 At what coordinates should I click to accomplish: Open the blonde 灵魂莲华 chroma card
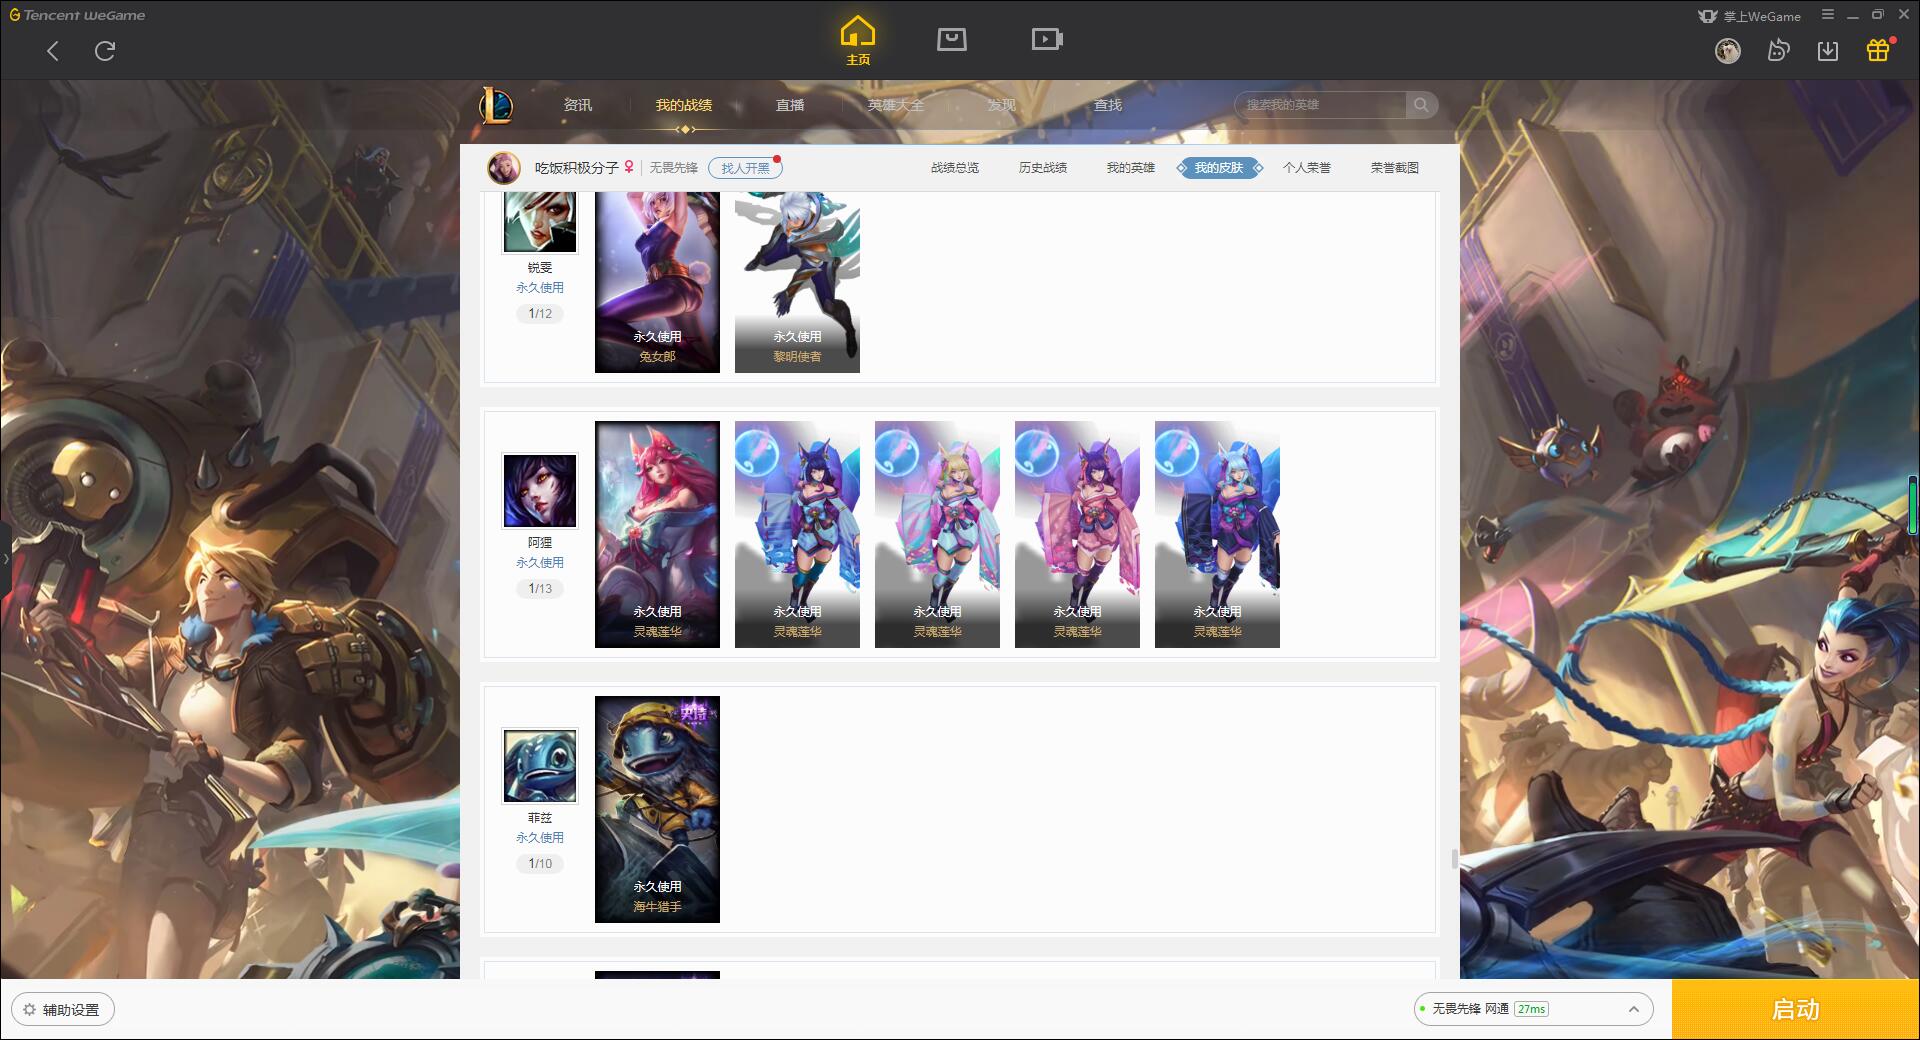click(x=937, y=534)
